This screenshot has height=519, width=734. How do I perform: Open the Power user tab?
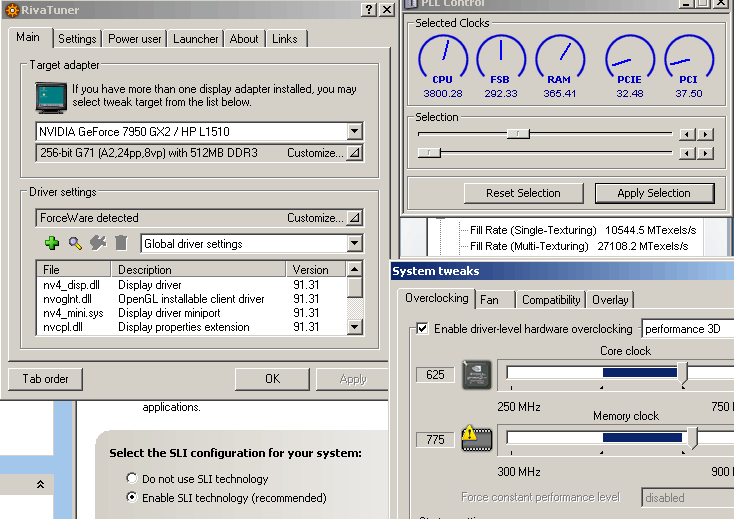(135, 39)
